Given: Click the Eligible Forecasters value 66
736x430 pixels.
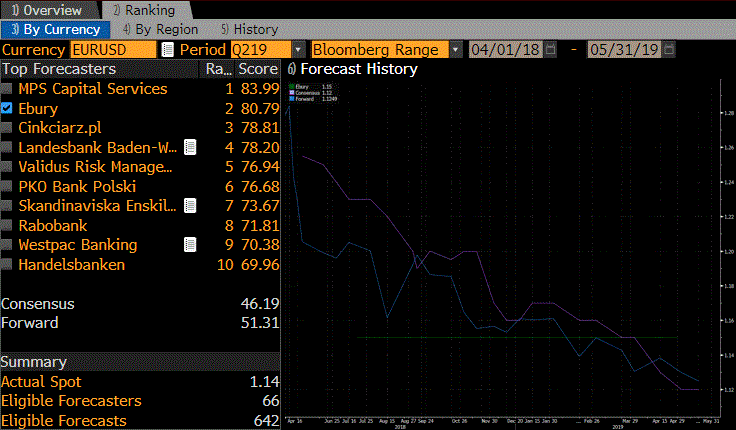Looking at the screenshot, I should (270, 401).
